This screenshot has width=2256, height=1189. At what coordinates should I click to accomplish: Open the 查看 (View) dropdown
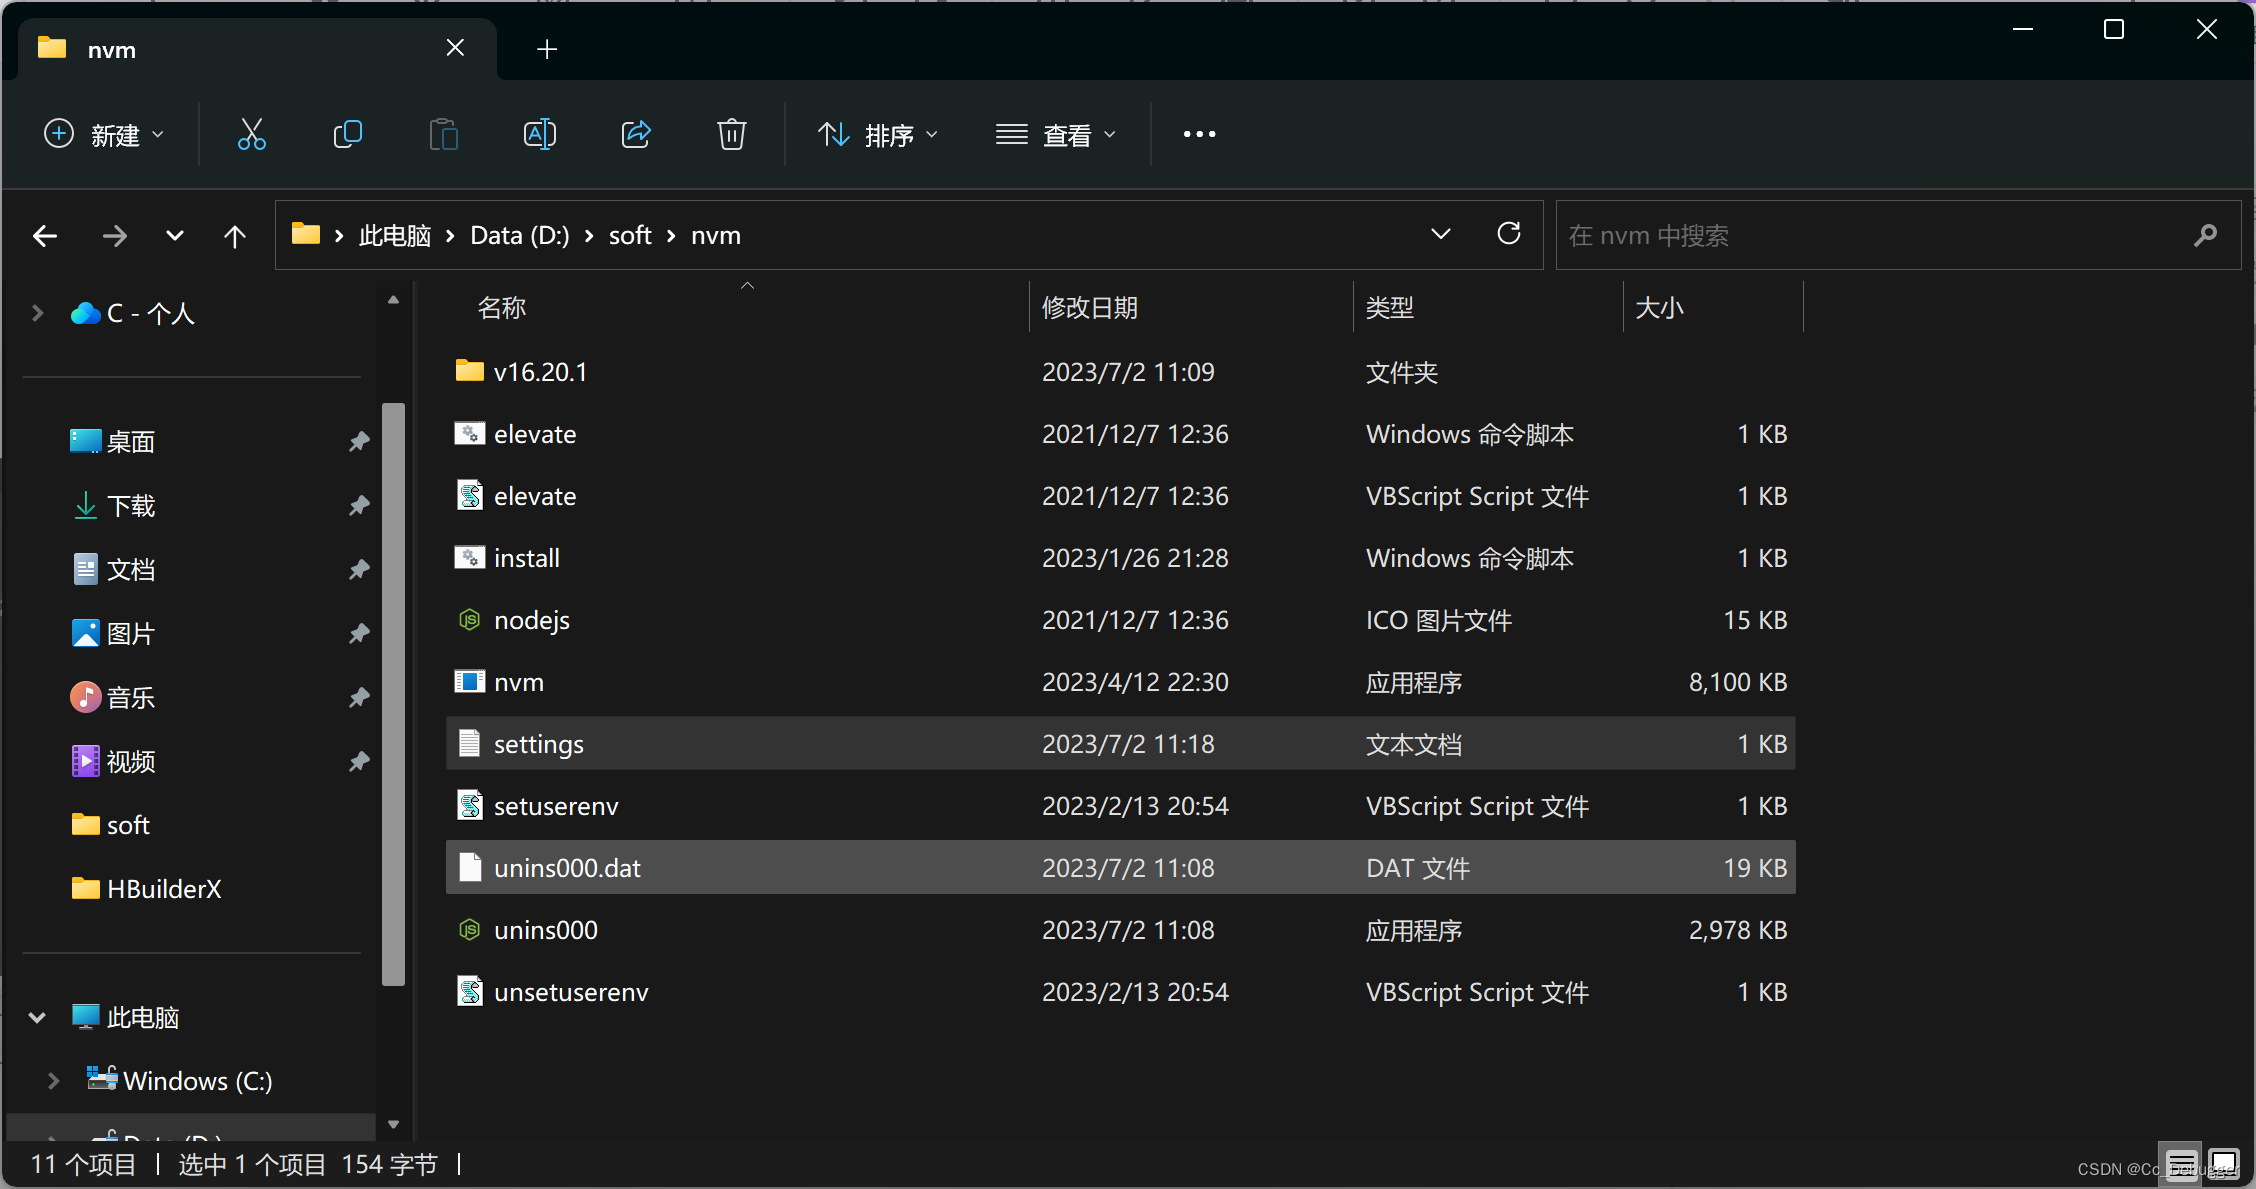pos(1055,134)
